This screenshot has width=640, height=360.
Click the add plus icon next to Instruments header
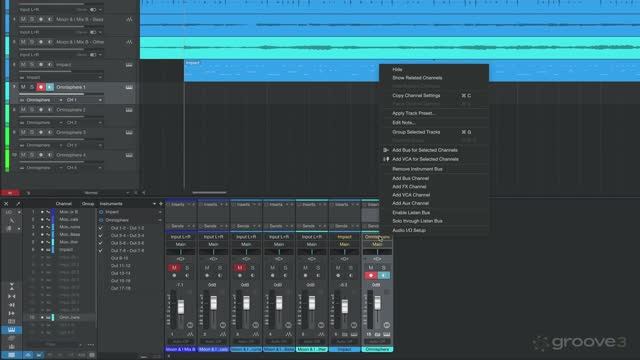(160, 204)
